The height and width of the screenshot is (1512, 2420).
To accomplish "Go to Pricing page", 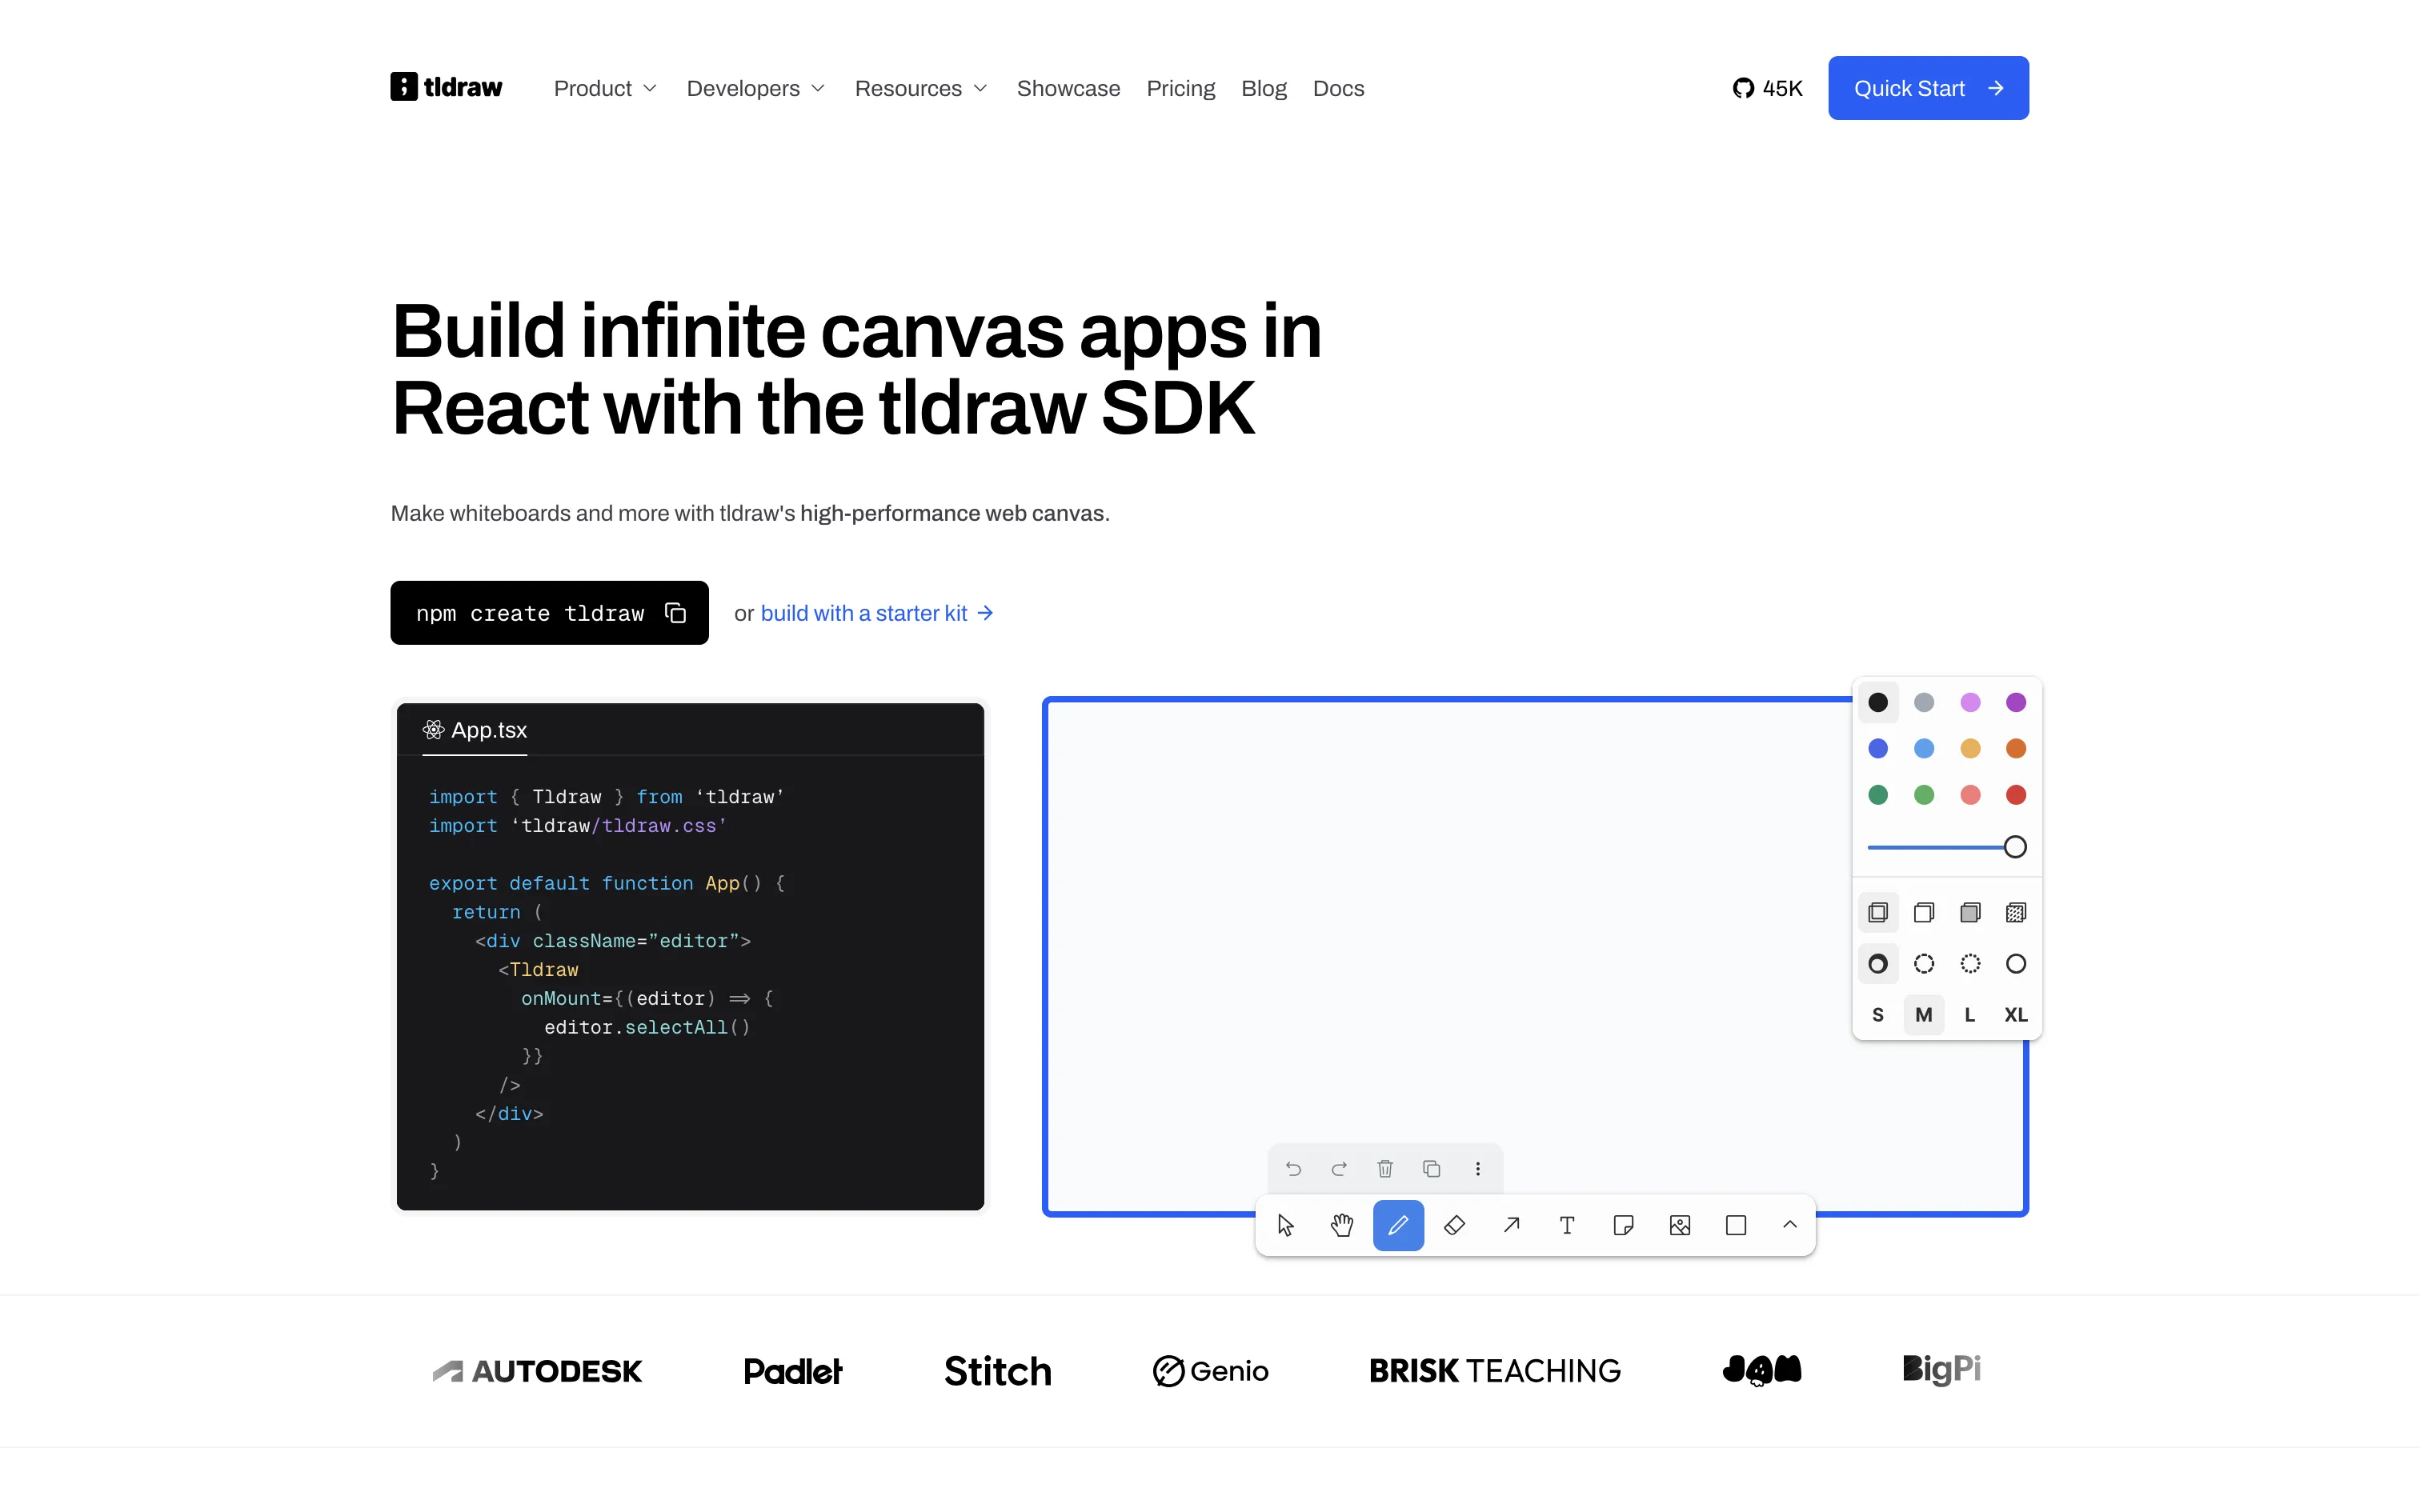I will pyautogui.click(x=1180, y=88).
